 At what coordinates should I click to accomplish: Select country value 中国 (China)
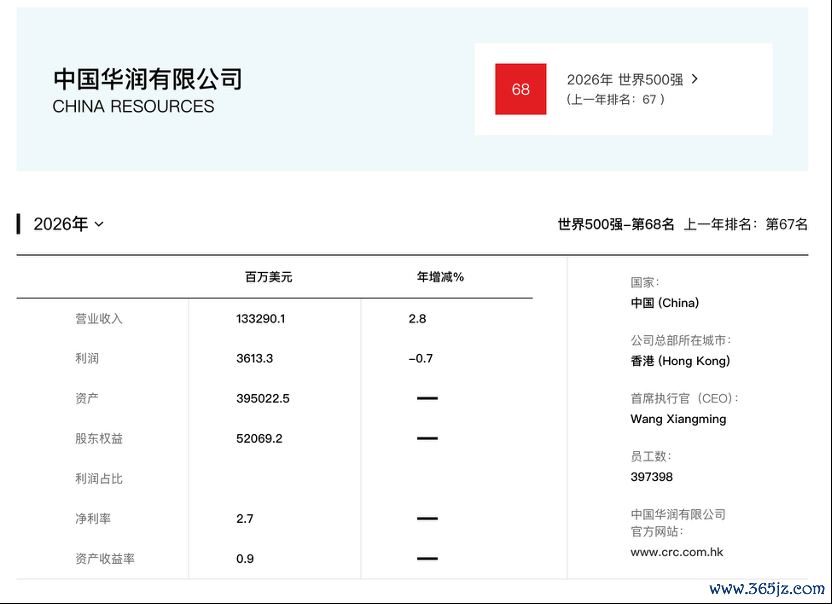coord(664,303)
